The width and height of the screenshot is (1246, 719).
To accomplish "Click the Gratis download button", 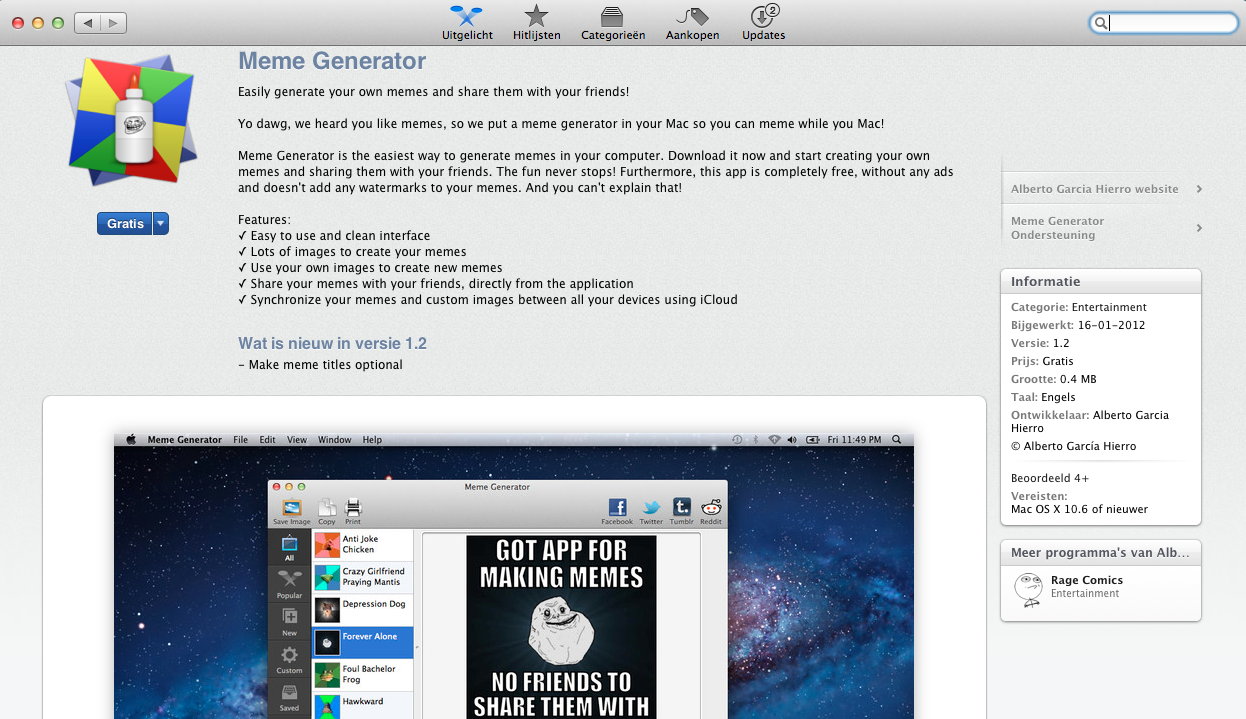I will (x=125, y=224).
